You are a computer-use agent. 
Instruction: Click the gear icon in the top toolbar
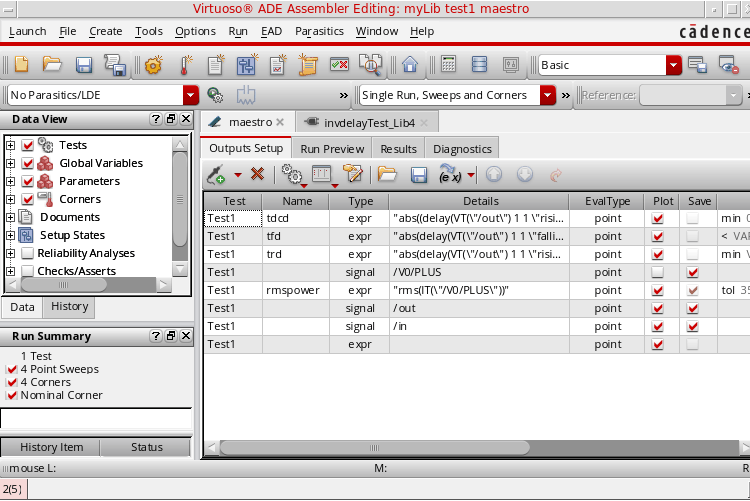coord(153,65)
